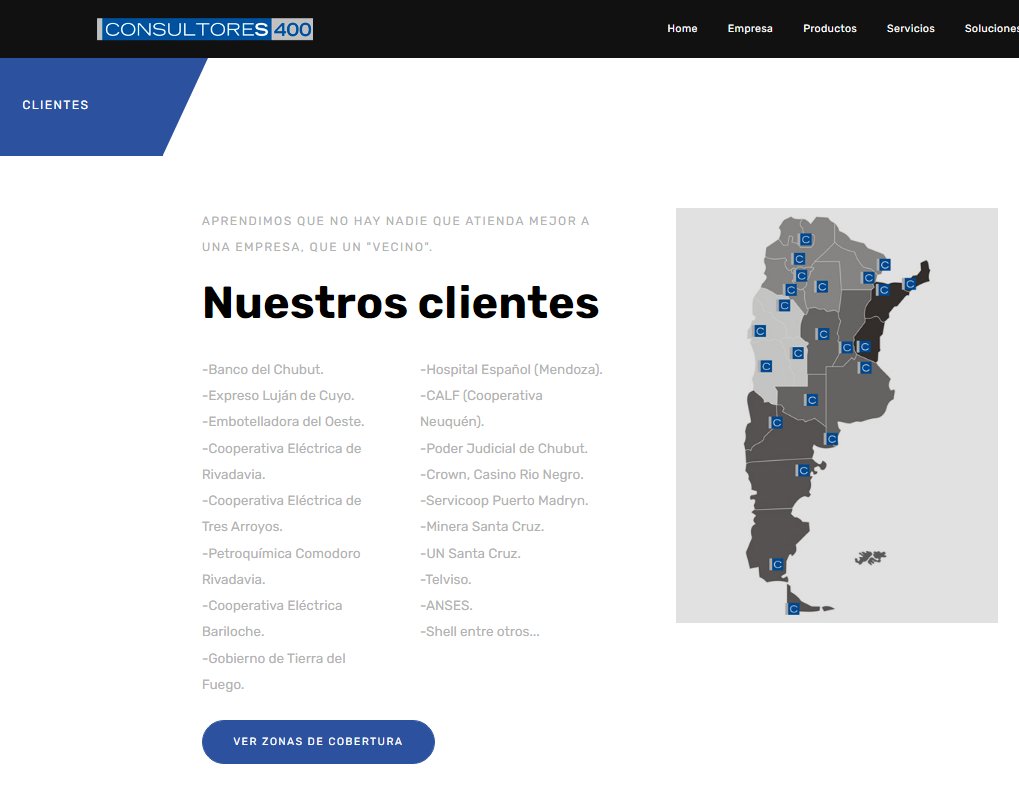Click the C marker in San Juan province

[x=760, y=331]
